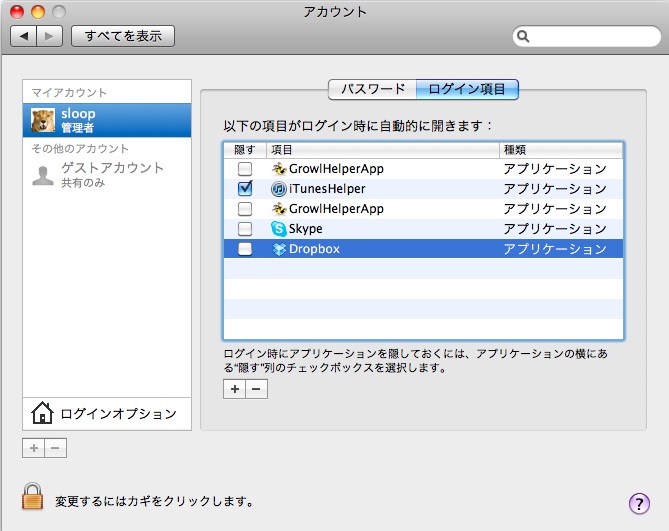
Task: Close the アカウント window with red button
Action: [17, 12]
